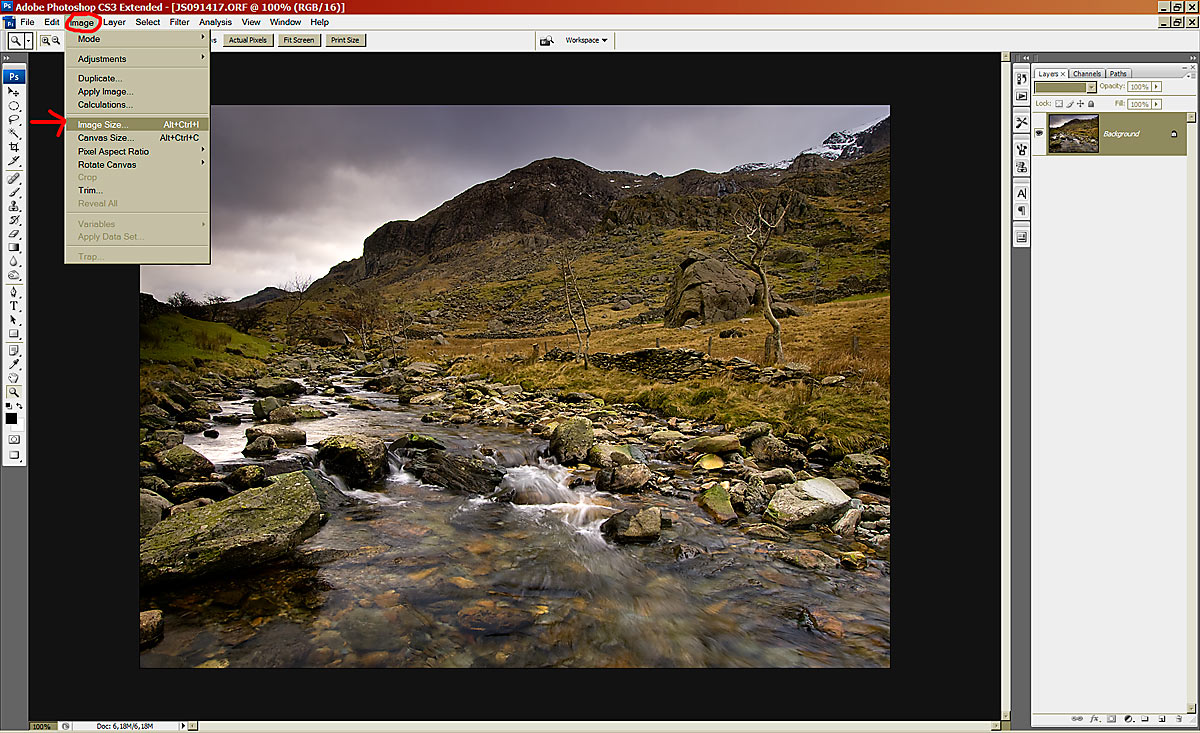Create new adjustment layer icon
The height and width of the screenshot is (733, 1200).
click(x=1128, y=718)
